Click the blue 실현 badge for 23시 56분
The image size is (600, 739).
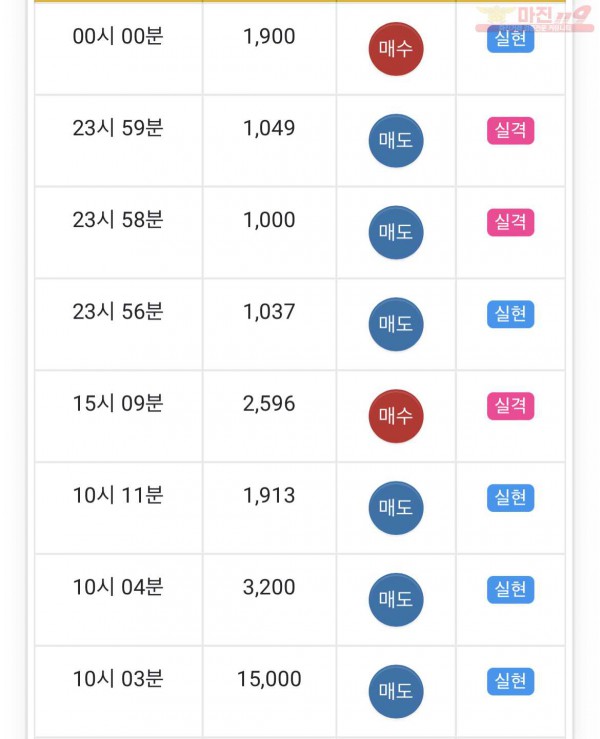(x=510, y=314)
